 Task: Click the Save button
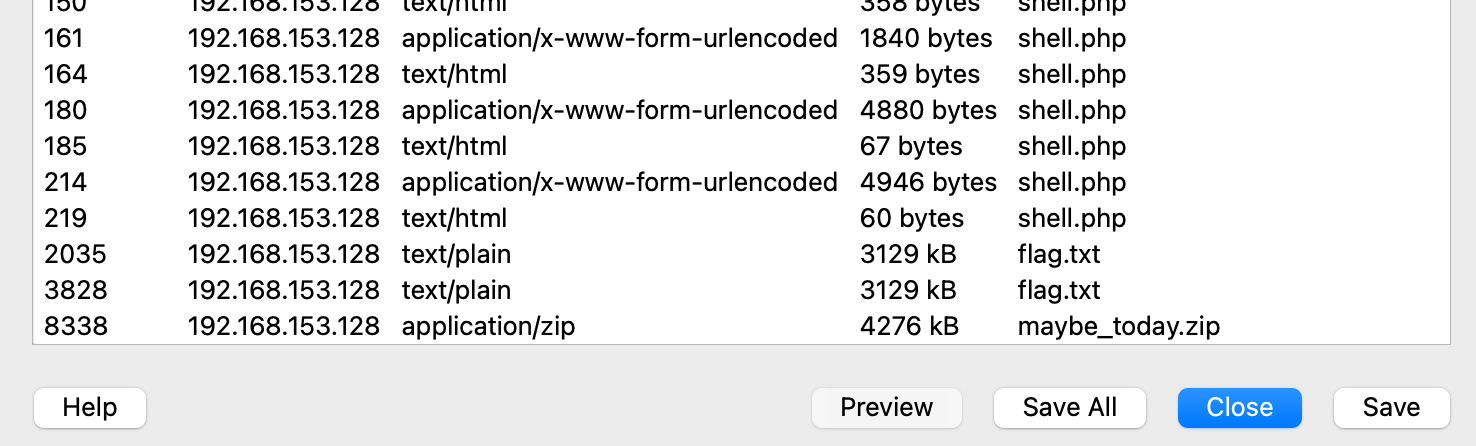(x=1391, y=408)
